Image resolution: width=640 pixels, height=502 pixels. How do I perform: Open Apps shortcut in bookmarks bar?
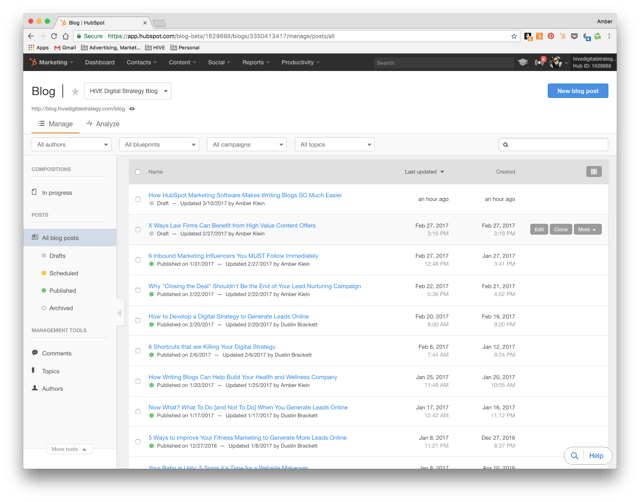(x=38, y=47)
